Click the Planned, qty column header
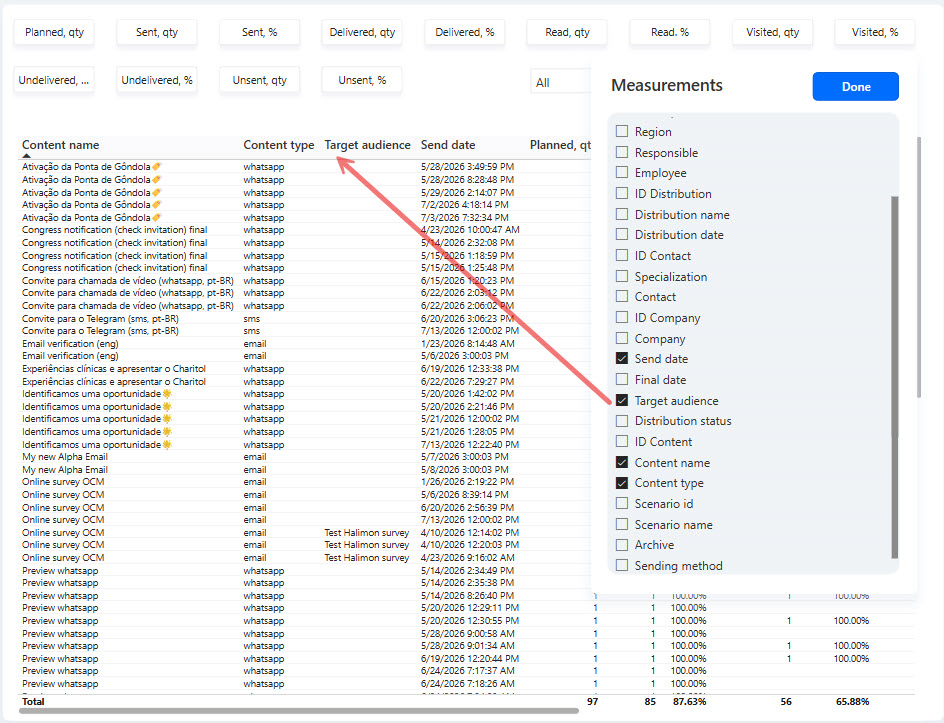The height and width of the screenshot is (723, 944). (560, 145)
